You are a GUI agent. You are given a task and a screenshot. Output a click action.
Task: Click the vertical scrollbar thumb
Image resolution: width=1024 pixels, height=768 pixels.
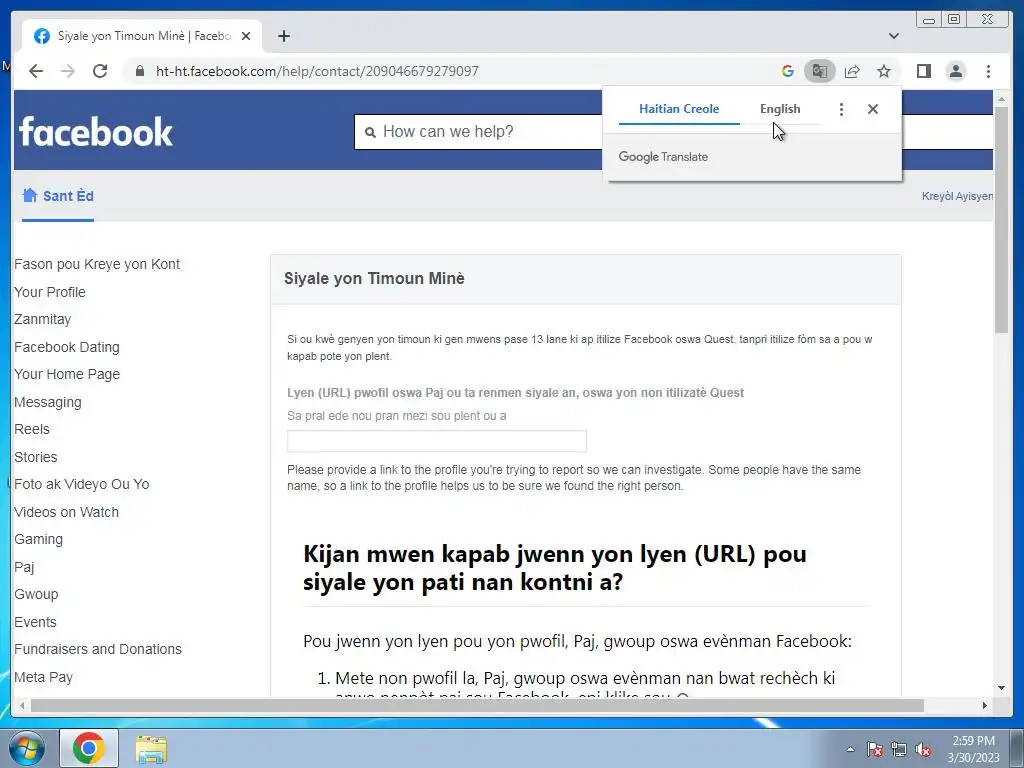[1001, 219]
